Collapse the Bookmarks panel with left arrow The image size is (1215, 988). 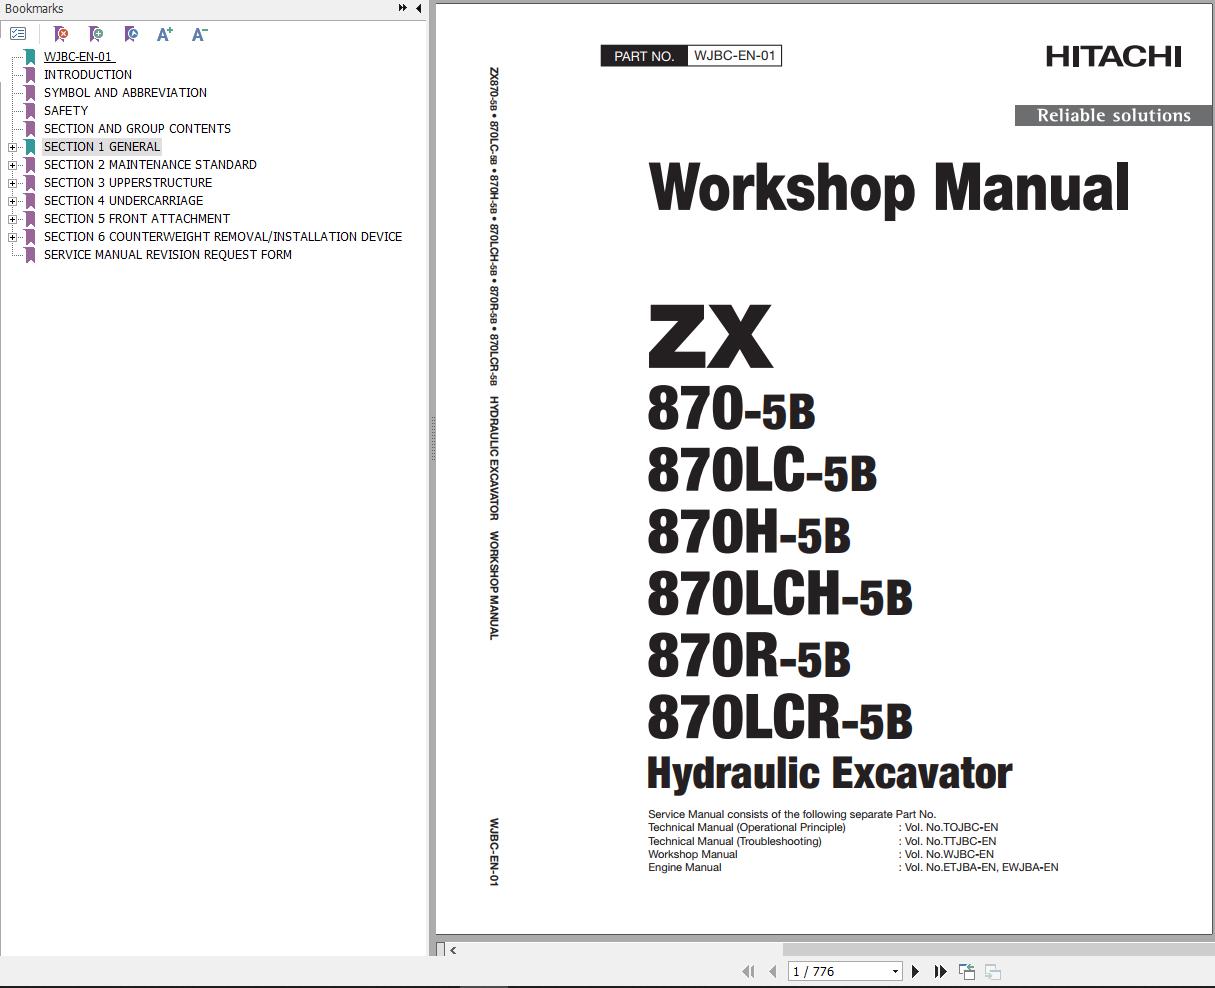[x=418, y=8]
